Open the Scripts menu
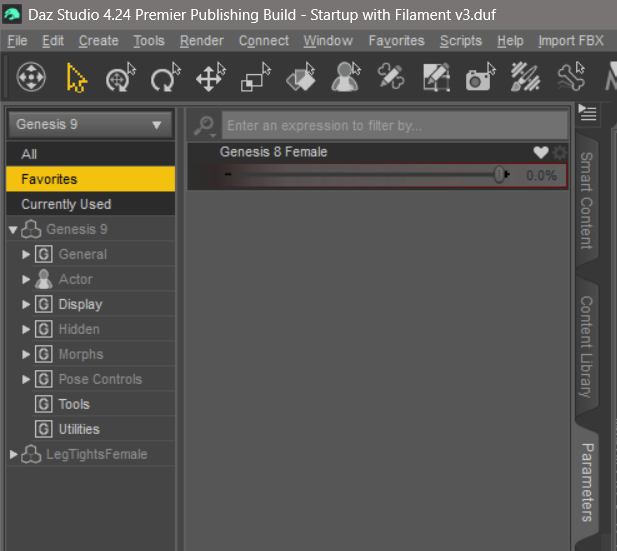Image resolution: width=617 pixels, height=551 pixels. 460,41
